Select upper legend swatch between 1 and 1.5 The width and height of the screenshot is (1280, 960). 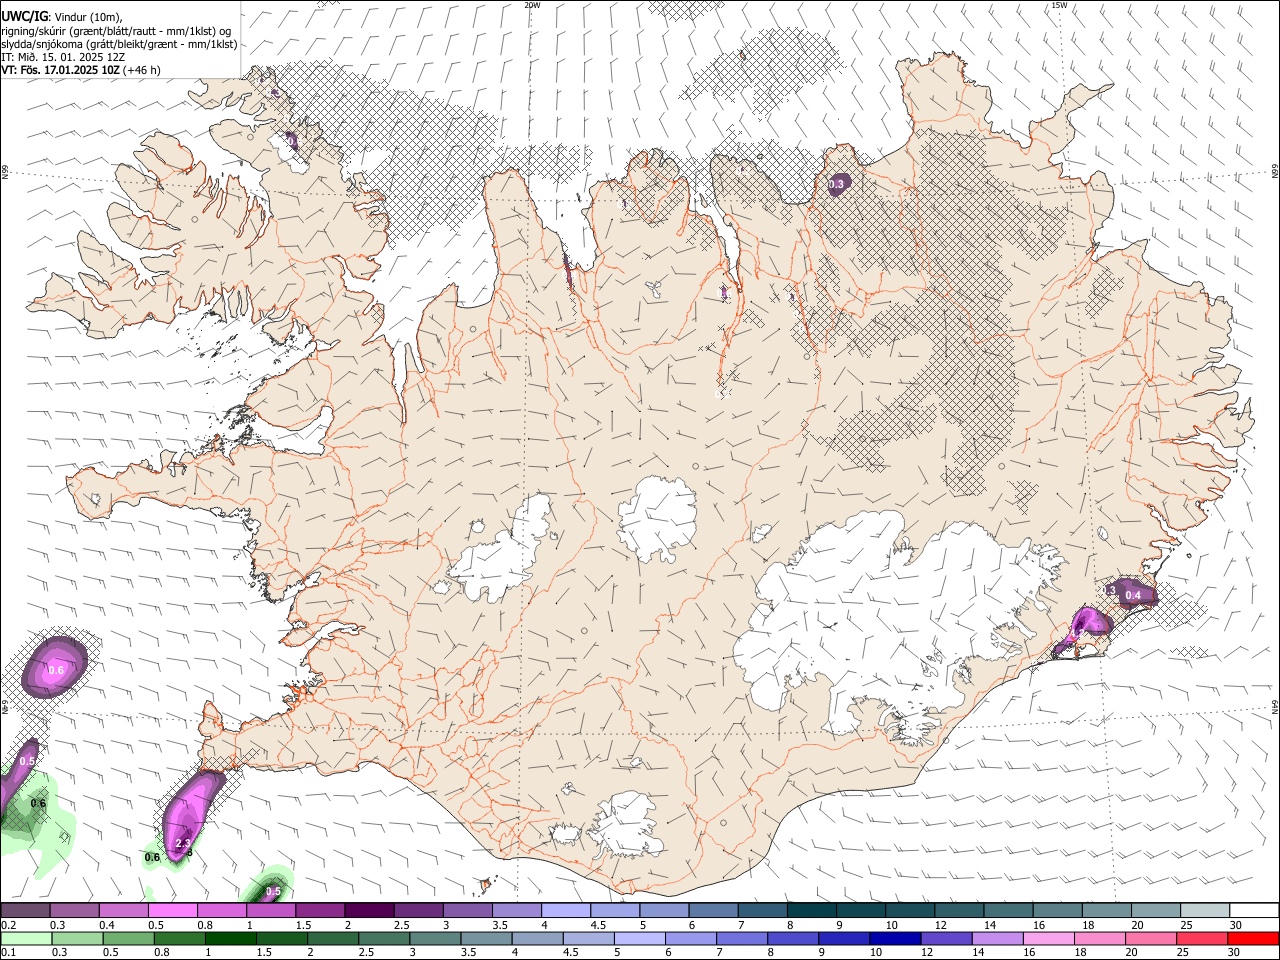271,911
